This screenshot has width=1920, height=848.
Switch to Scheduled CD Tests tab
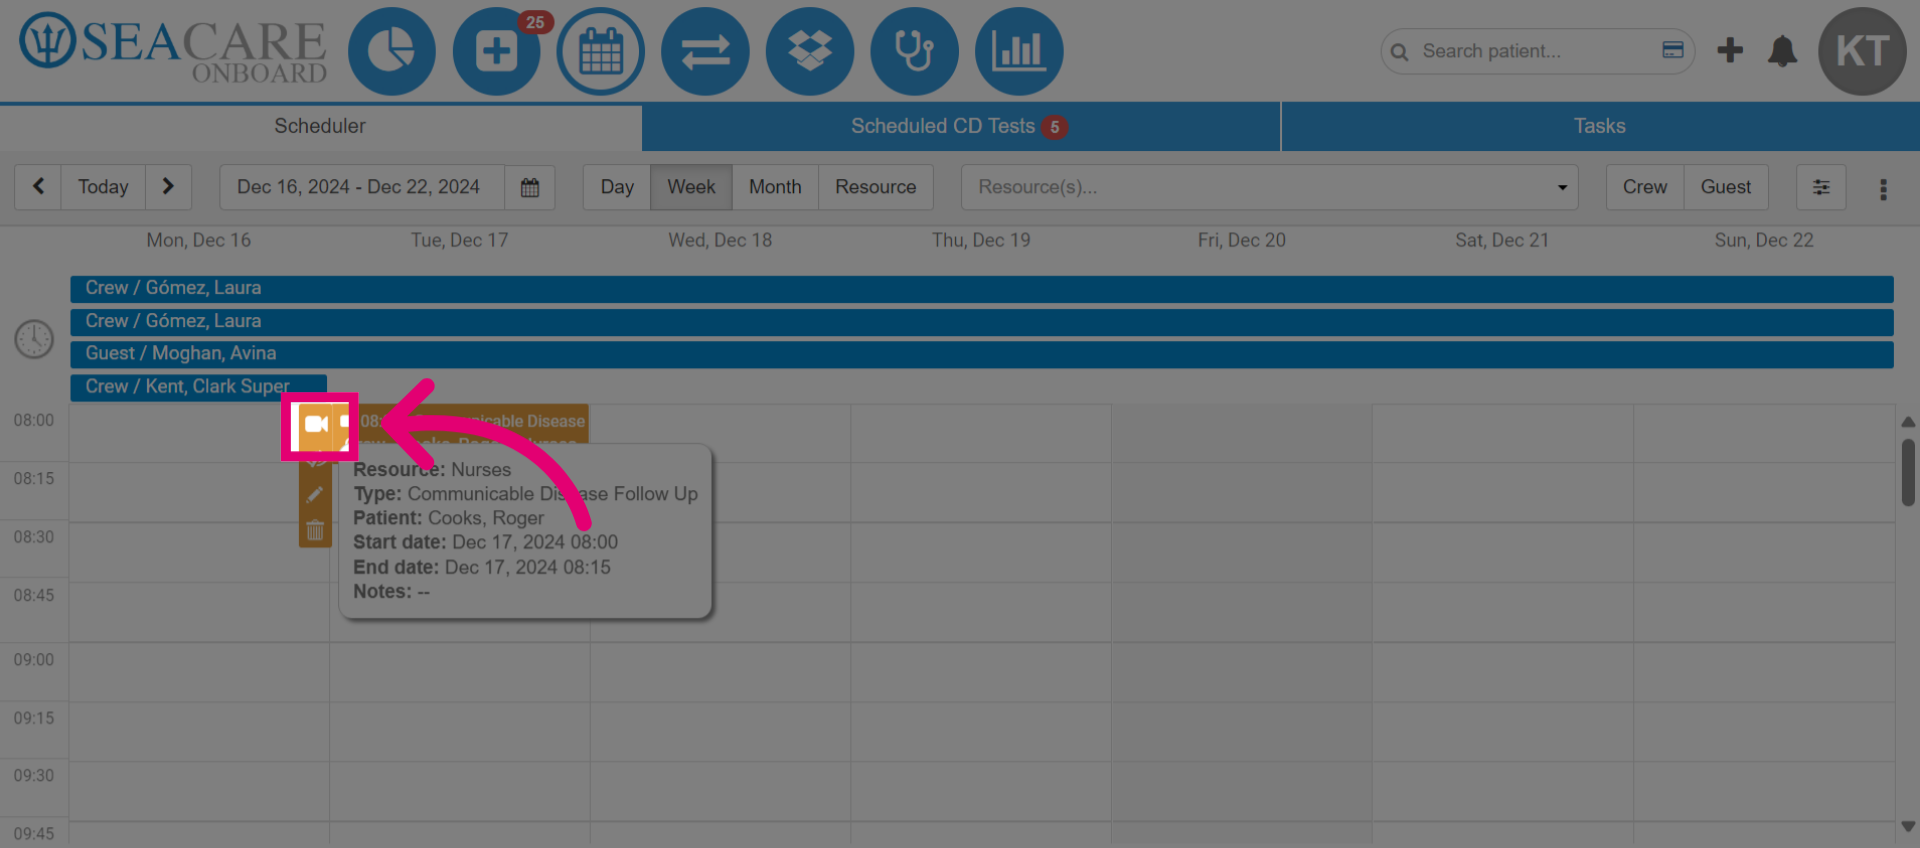[x=961, y=126]
